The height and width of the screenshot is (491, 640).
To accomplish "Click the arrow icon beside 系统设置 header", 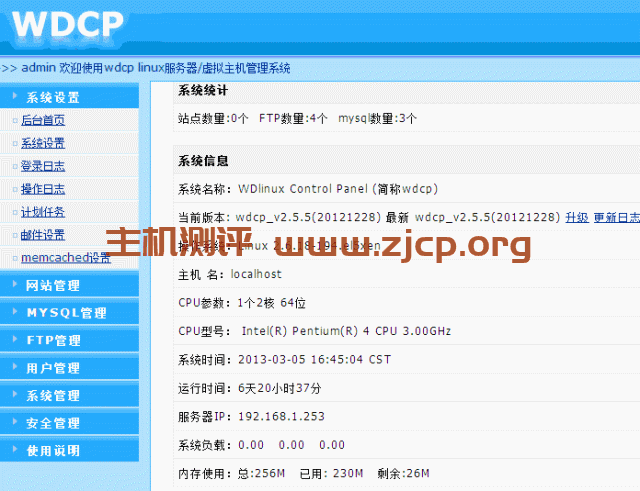I will click(15, 96).
